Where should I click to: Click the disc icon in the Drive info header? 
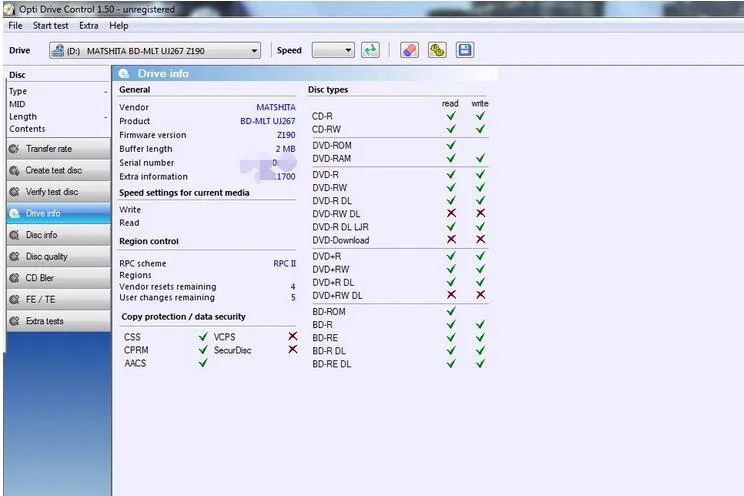point(124,74)
